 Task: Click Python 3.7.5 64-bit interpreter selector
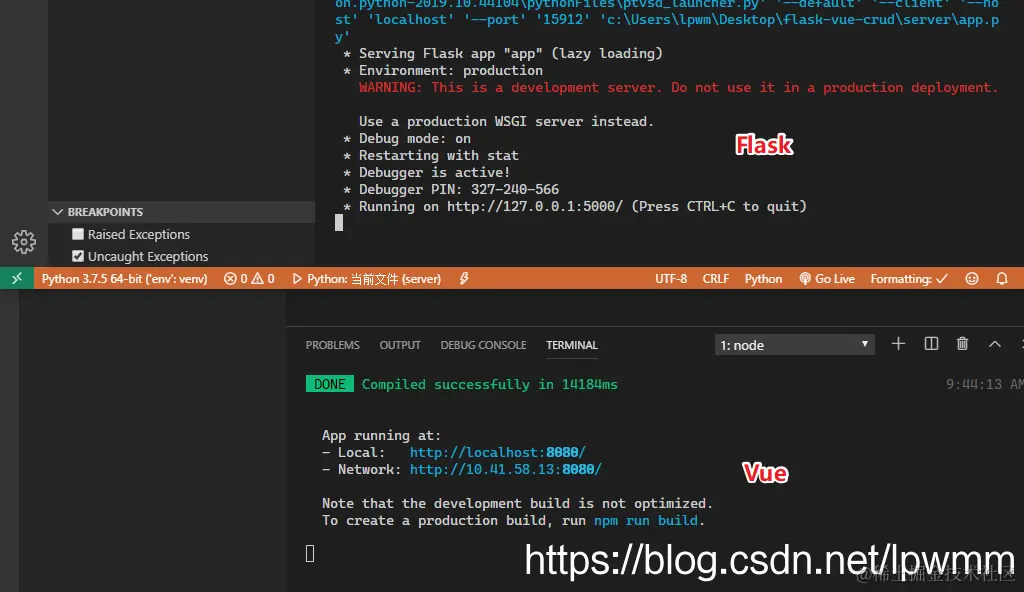coord(124,278)
